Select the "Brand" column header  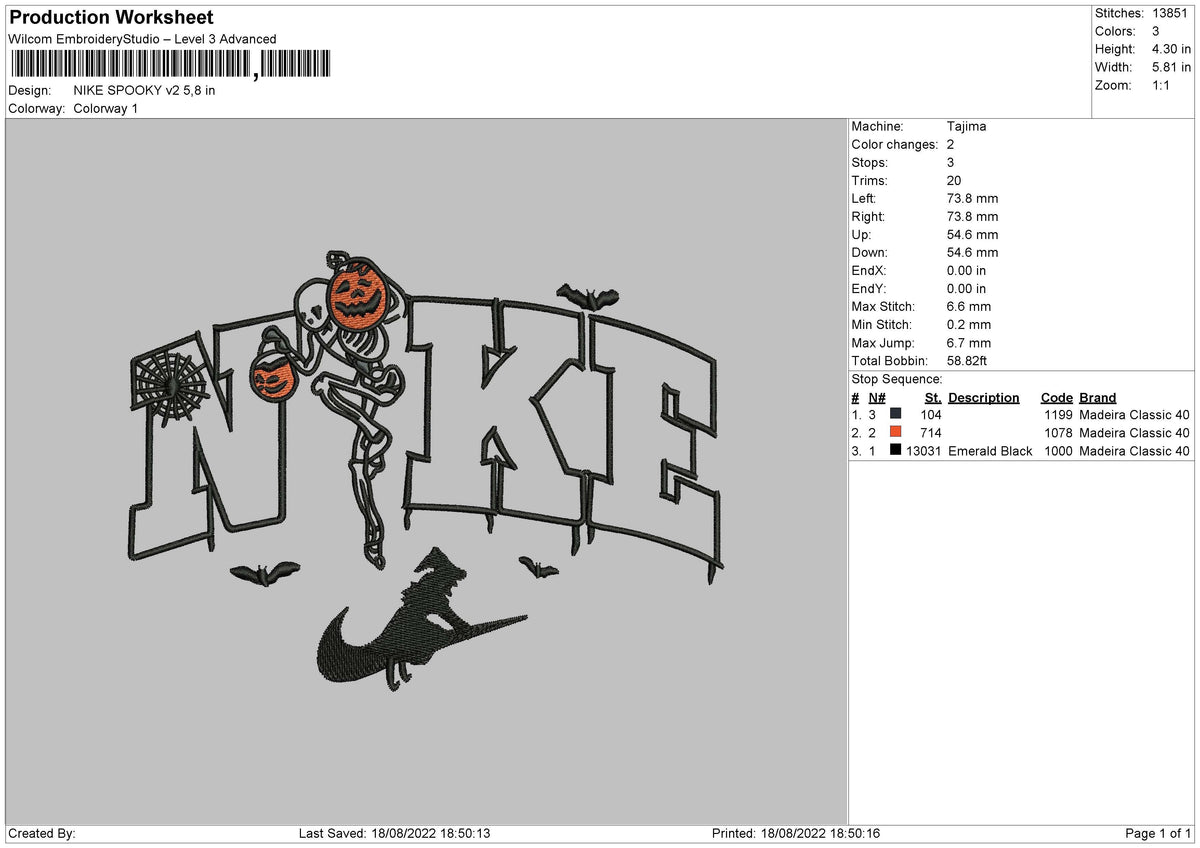[x=1098, y=397]
